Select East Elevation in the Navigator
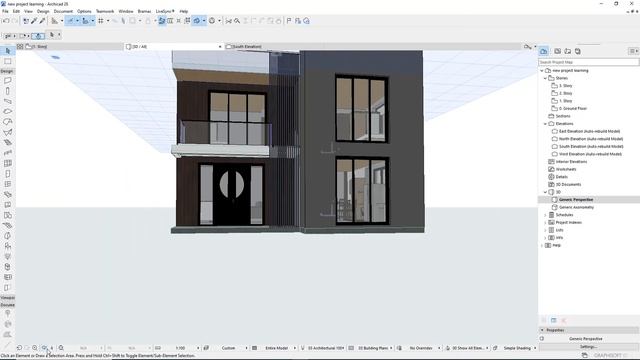Viewport: 640px width, 360px height. coord(589,131)
